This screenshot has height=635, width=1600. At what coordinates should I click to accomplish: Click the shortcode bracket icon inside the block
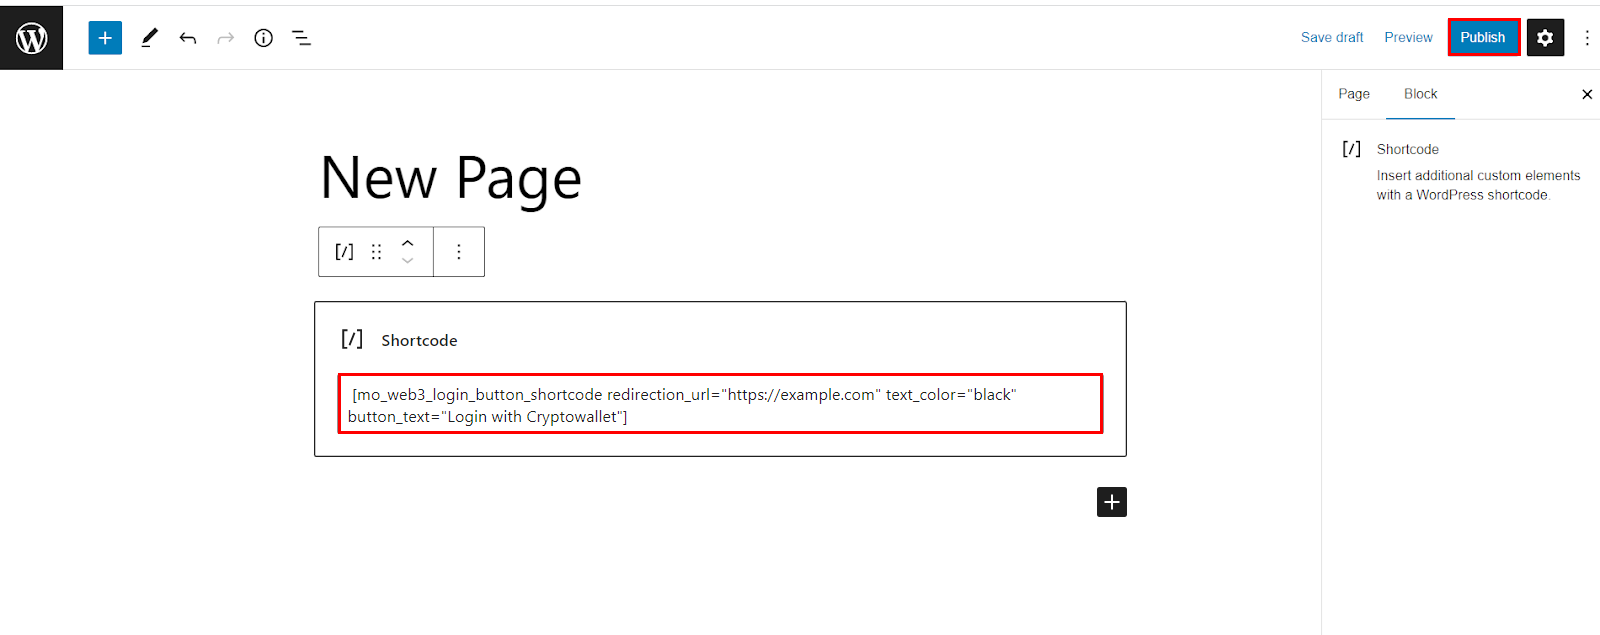[x=352, y=339]
